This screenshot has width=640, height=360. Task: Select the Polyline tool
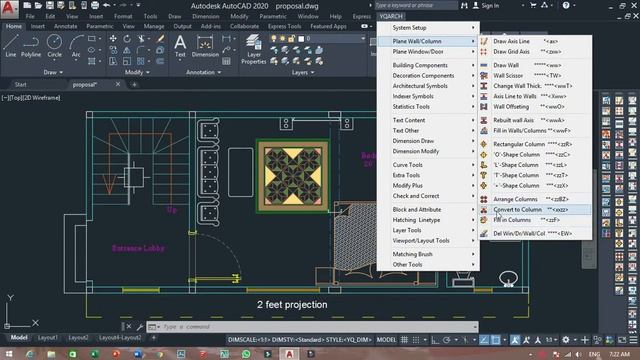31,46
